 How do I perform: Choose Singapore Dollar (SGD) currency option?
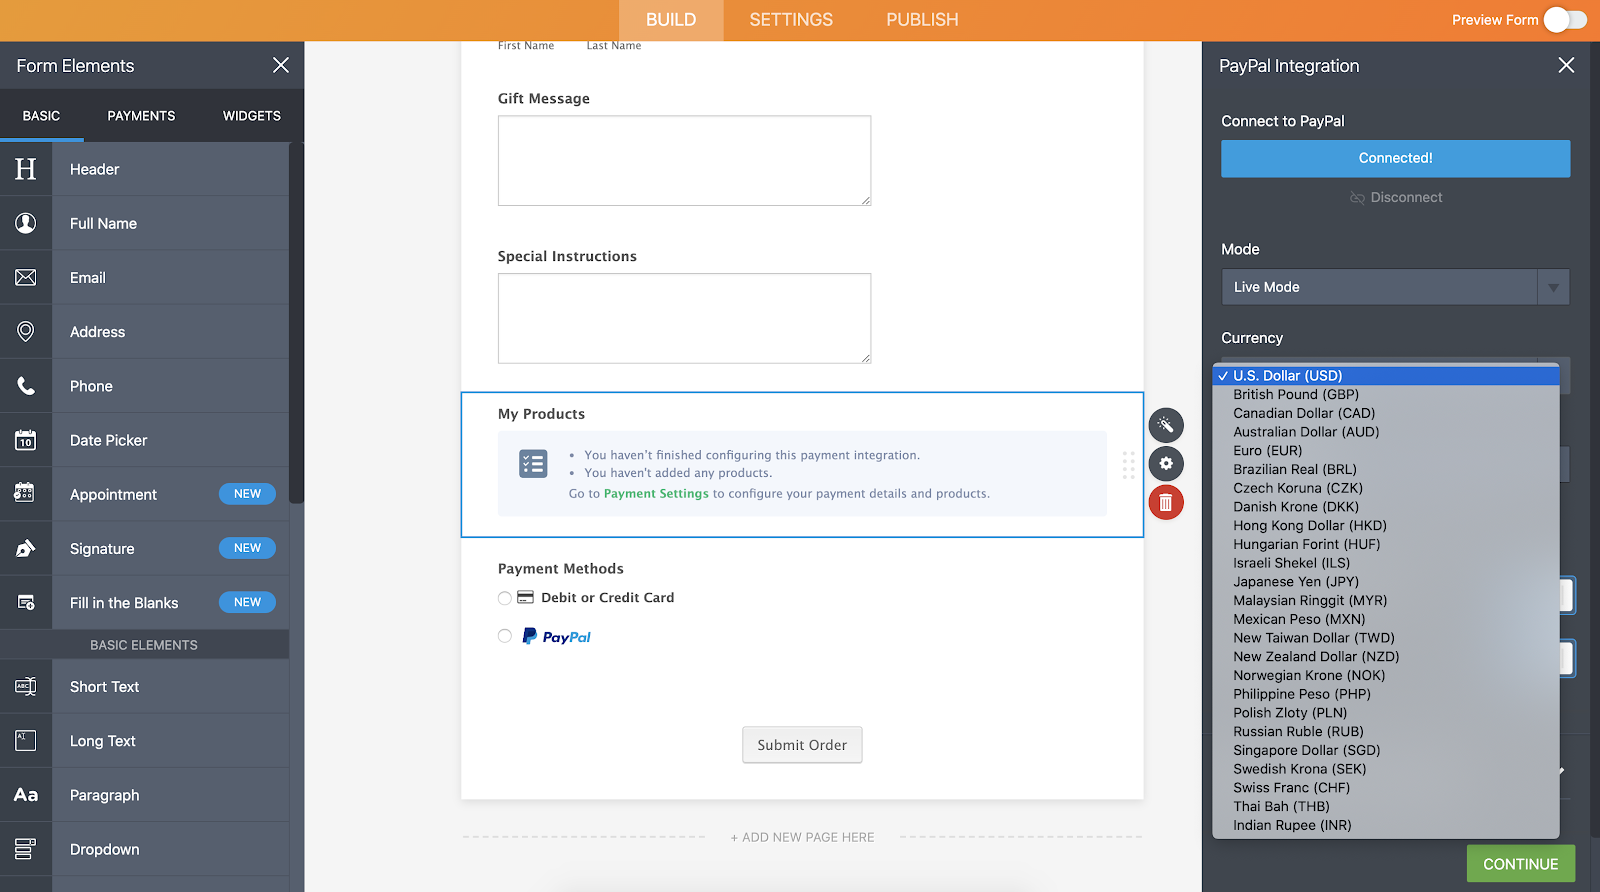click(x=1386, y=750)
